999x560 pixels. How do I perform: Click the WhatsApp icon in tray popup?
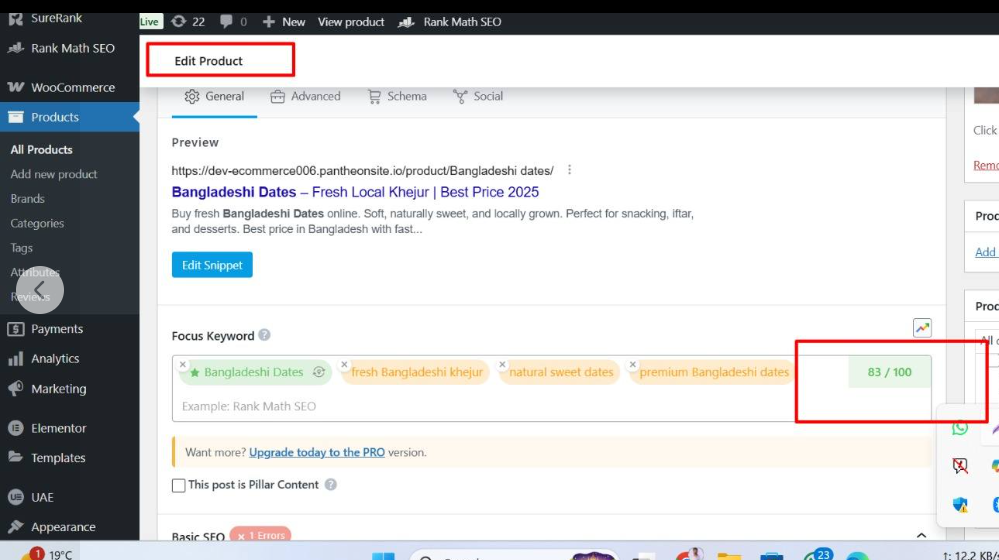pos(960,428)
